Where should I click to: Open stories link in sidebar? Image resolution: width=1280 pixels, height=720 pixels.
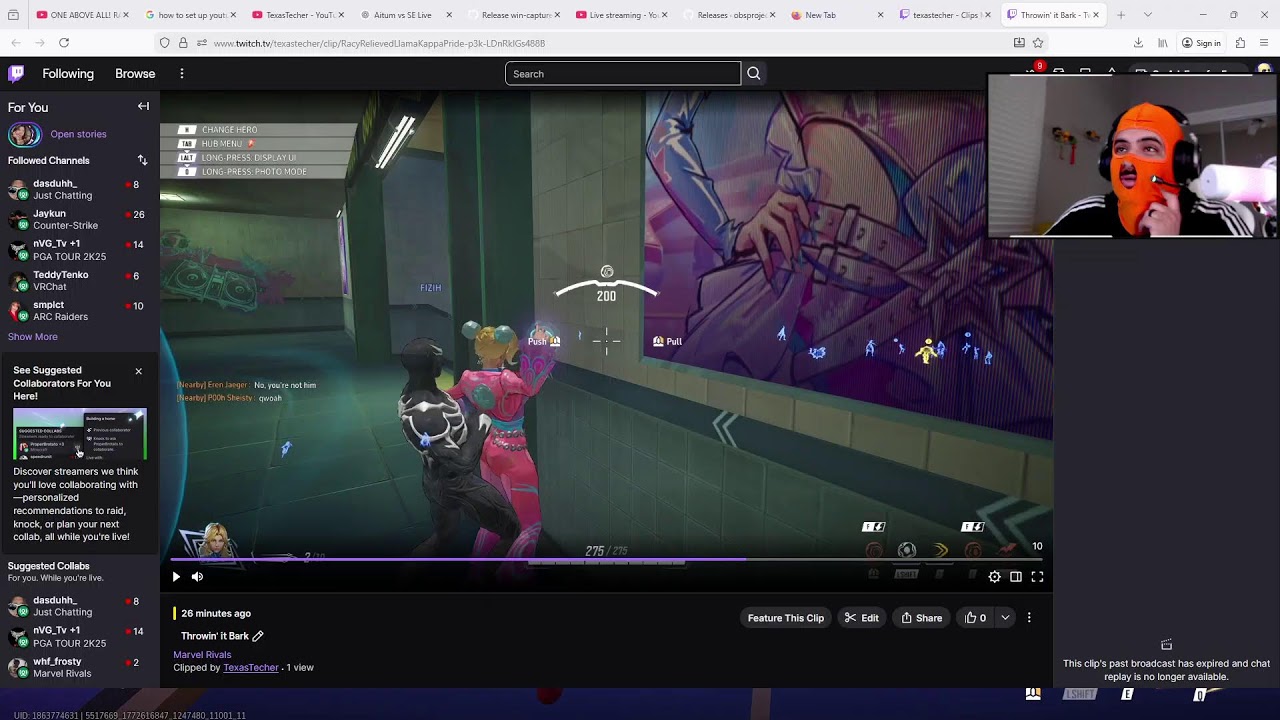[x=78, y=134]
